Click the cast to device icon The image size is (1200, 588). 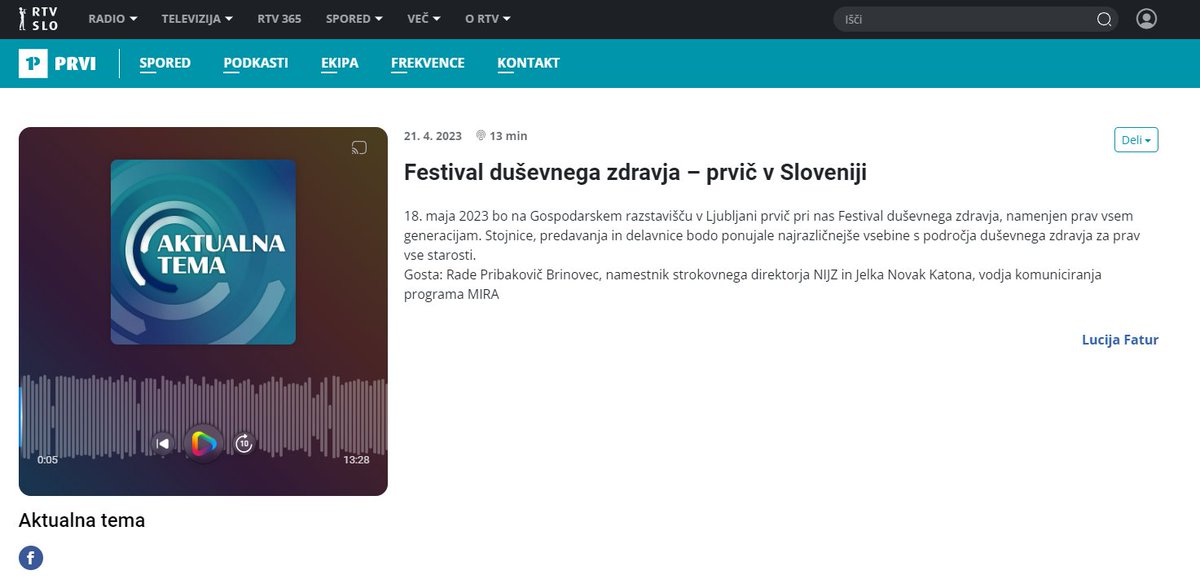coord(360,148)
